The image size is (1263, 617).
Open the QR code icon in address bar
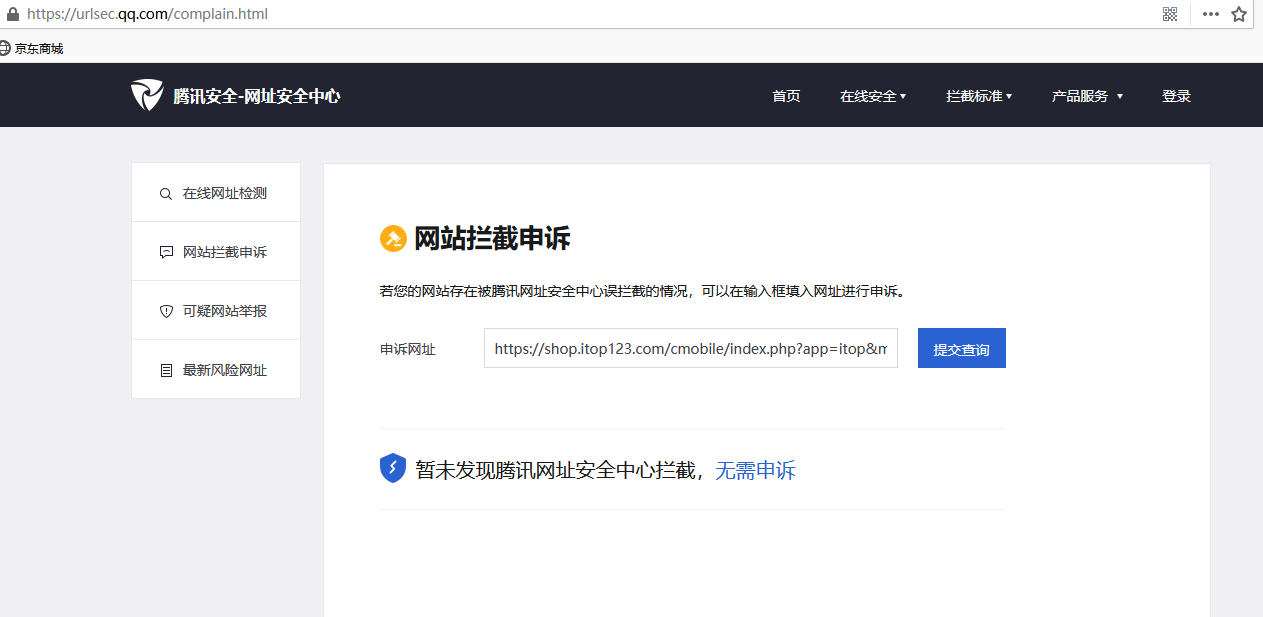point(1170,14)
